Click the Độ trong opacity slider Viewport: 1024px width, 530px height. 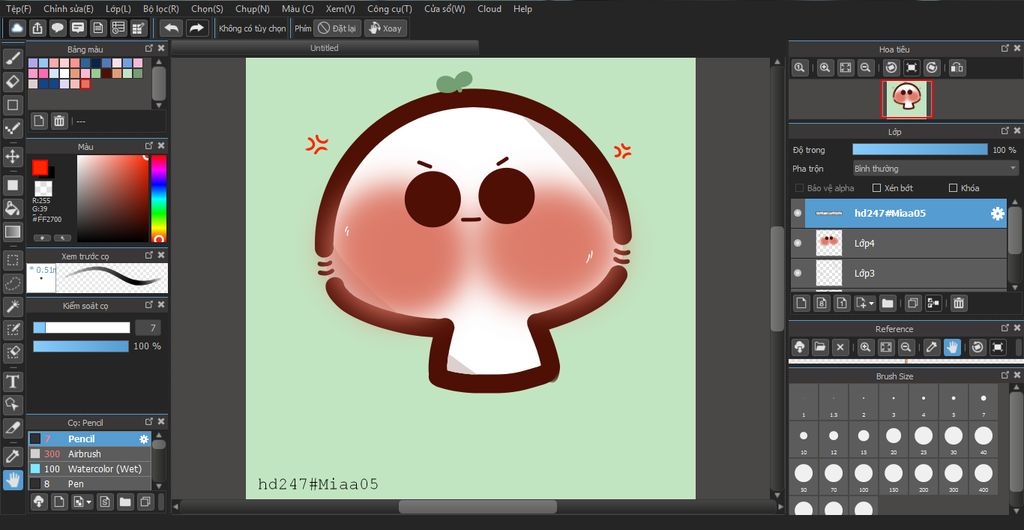coord(920,149)
